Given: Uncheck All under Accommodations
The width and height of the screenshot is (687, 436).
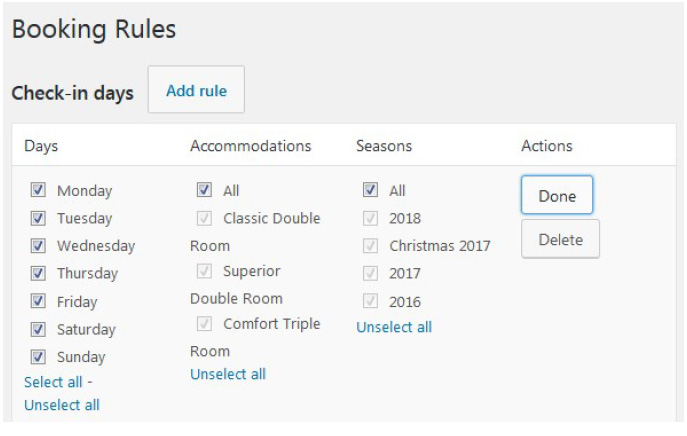Looking at the screenshot, I should coord(204,190).
